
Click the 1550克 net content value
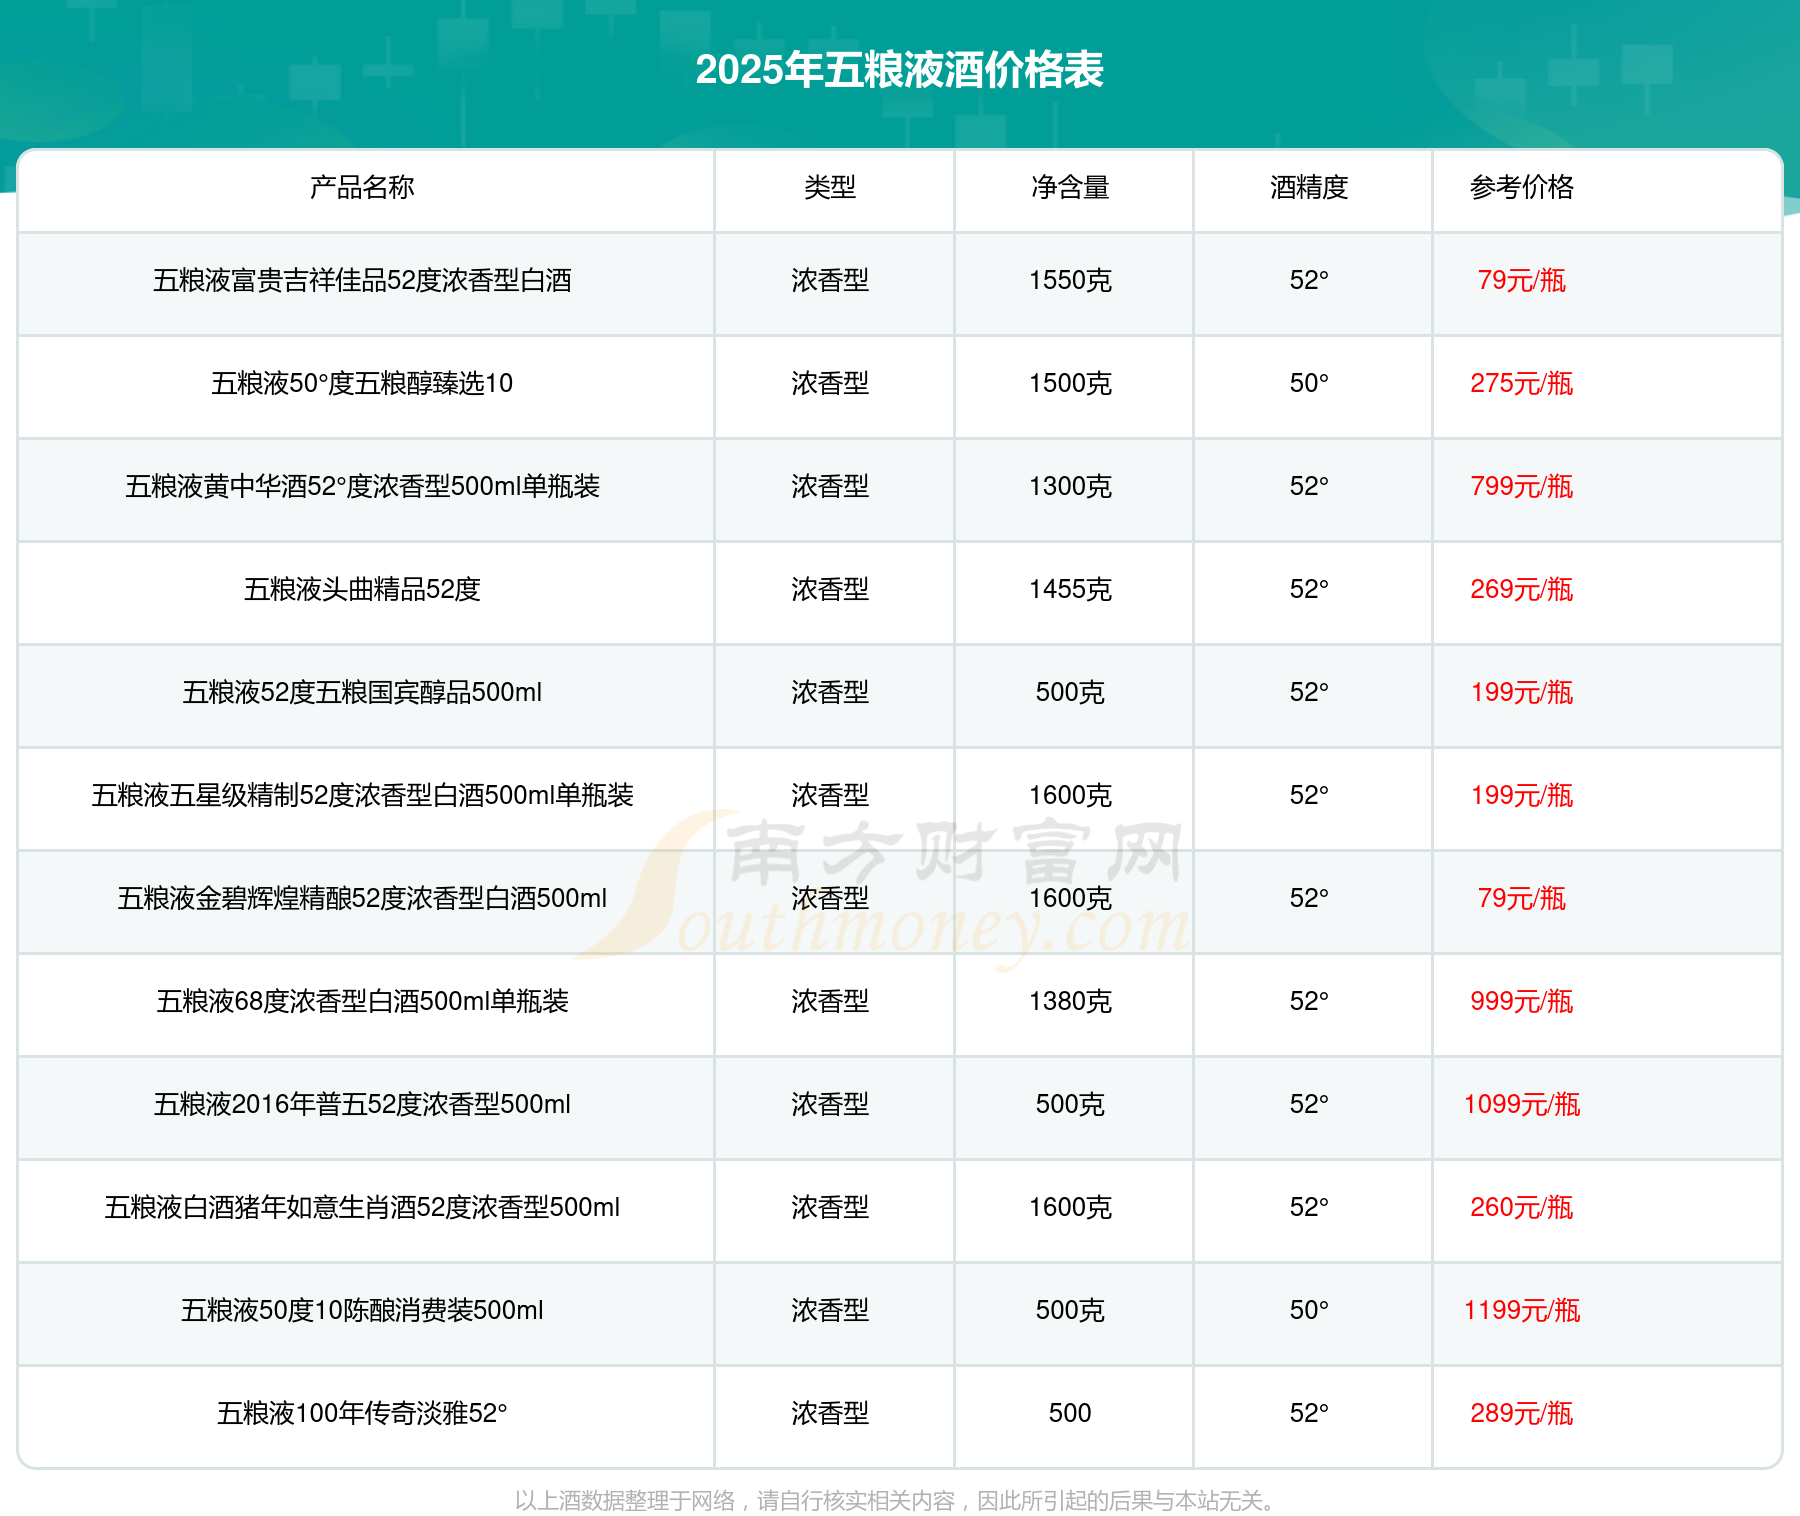(1070, 280)
